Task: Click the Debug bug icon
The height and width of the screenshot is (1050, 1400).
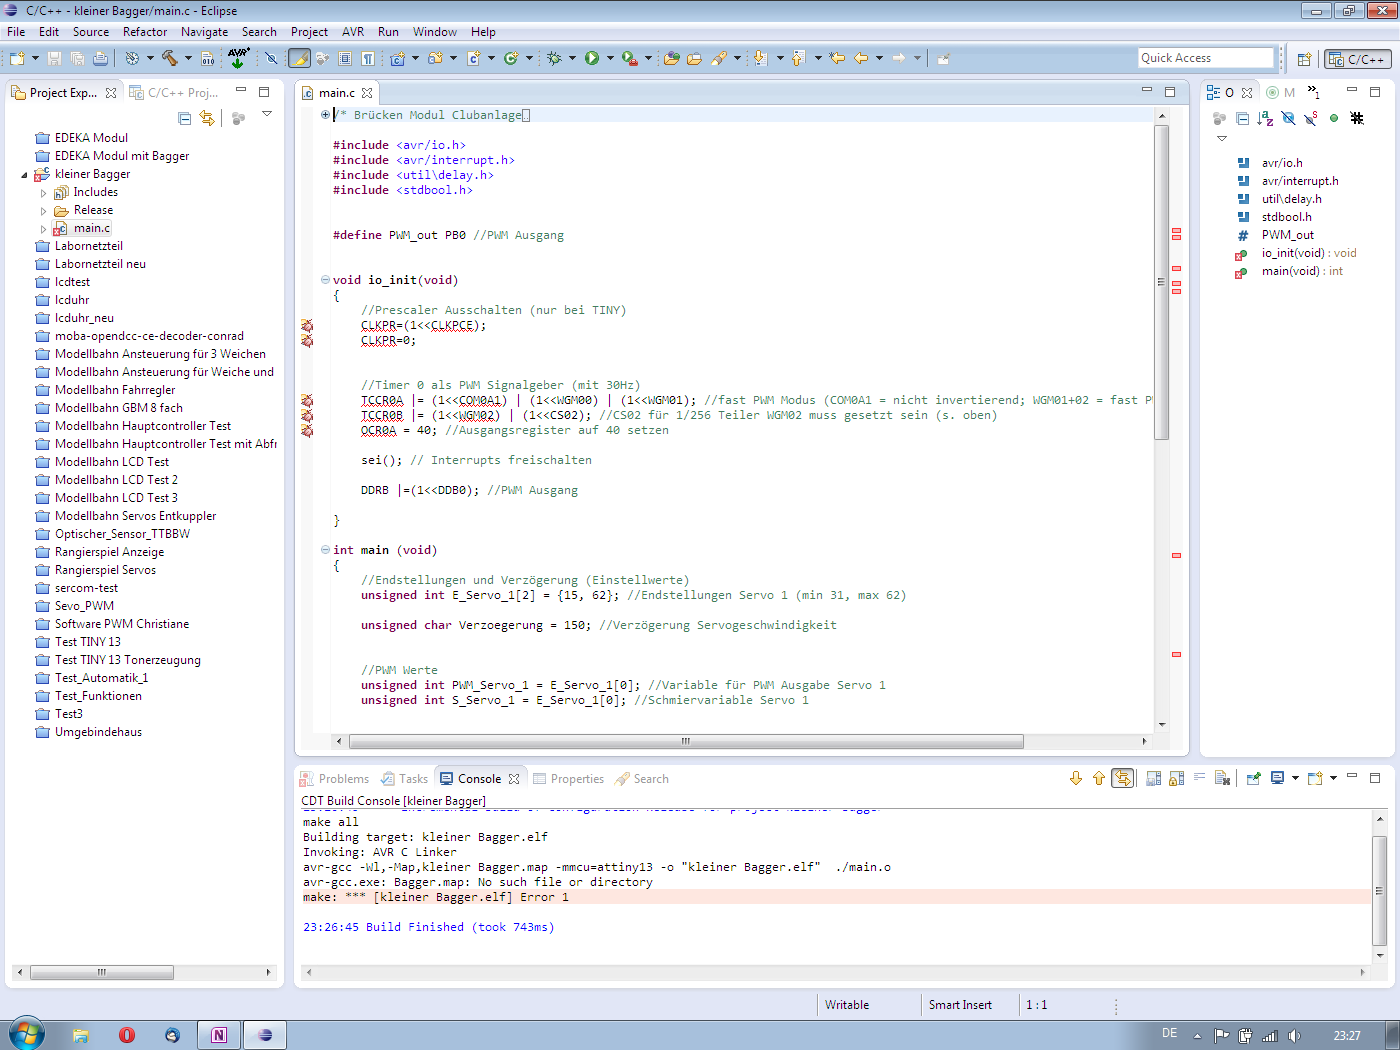Action: click(x=554, y=58)
